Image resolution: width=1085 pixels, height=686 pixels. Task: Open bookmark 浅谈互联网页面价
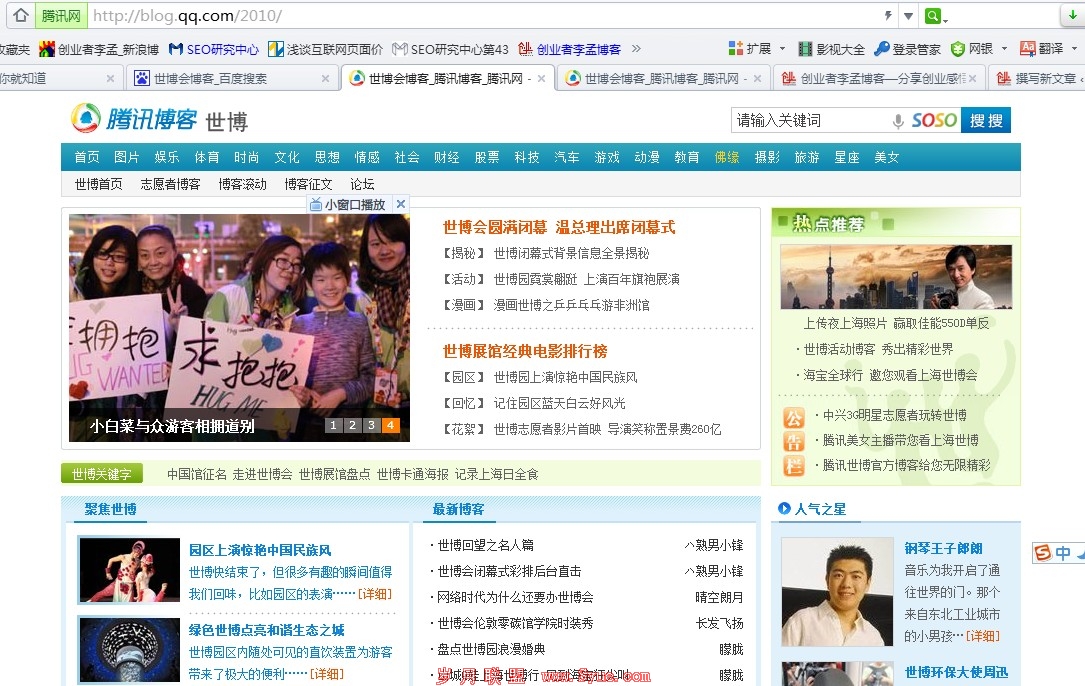point(325,49)
